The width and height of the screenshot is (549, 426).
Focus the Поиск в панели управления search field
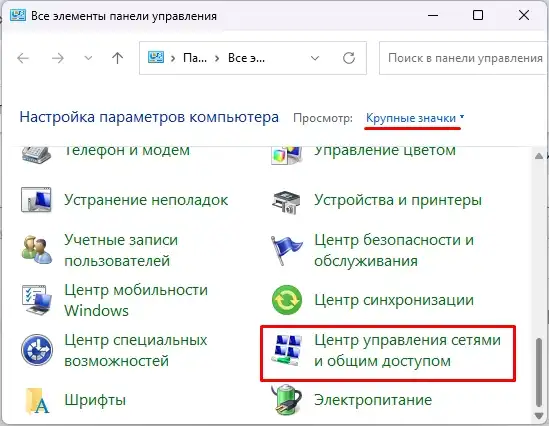464,58
